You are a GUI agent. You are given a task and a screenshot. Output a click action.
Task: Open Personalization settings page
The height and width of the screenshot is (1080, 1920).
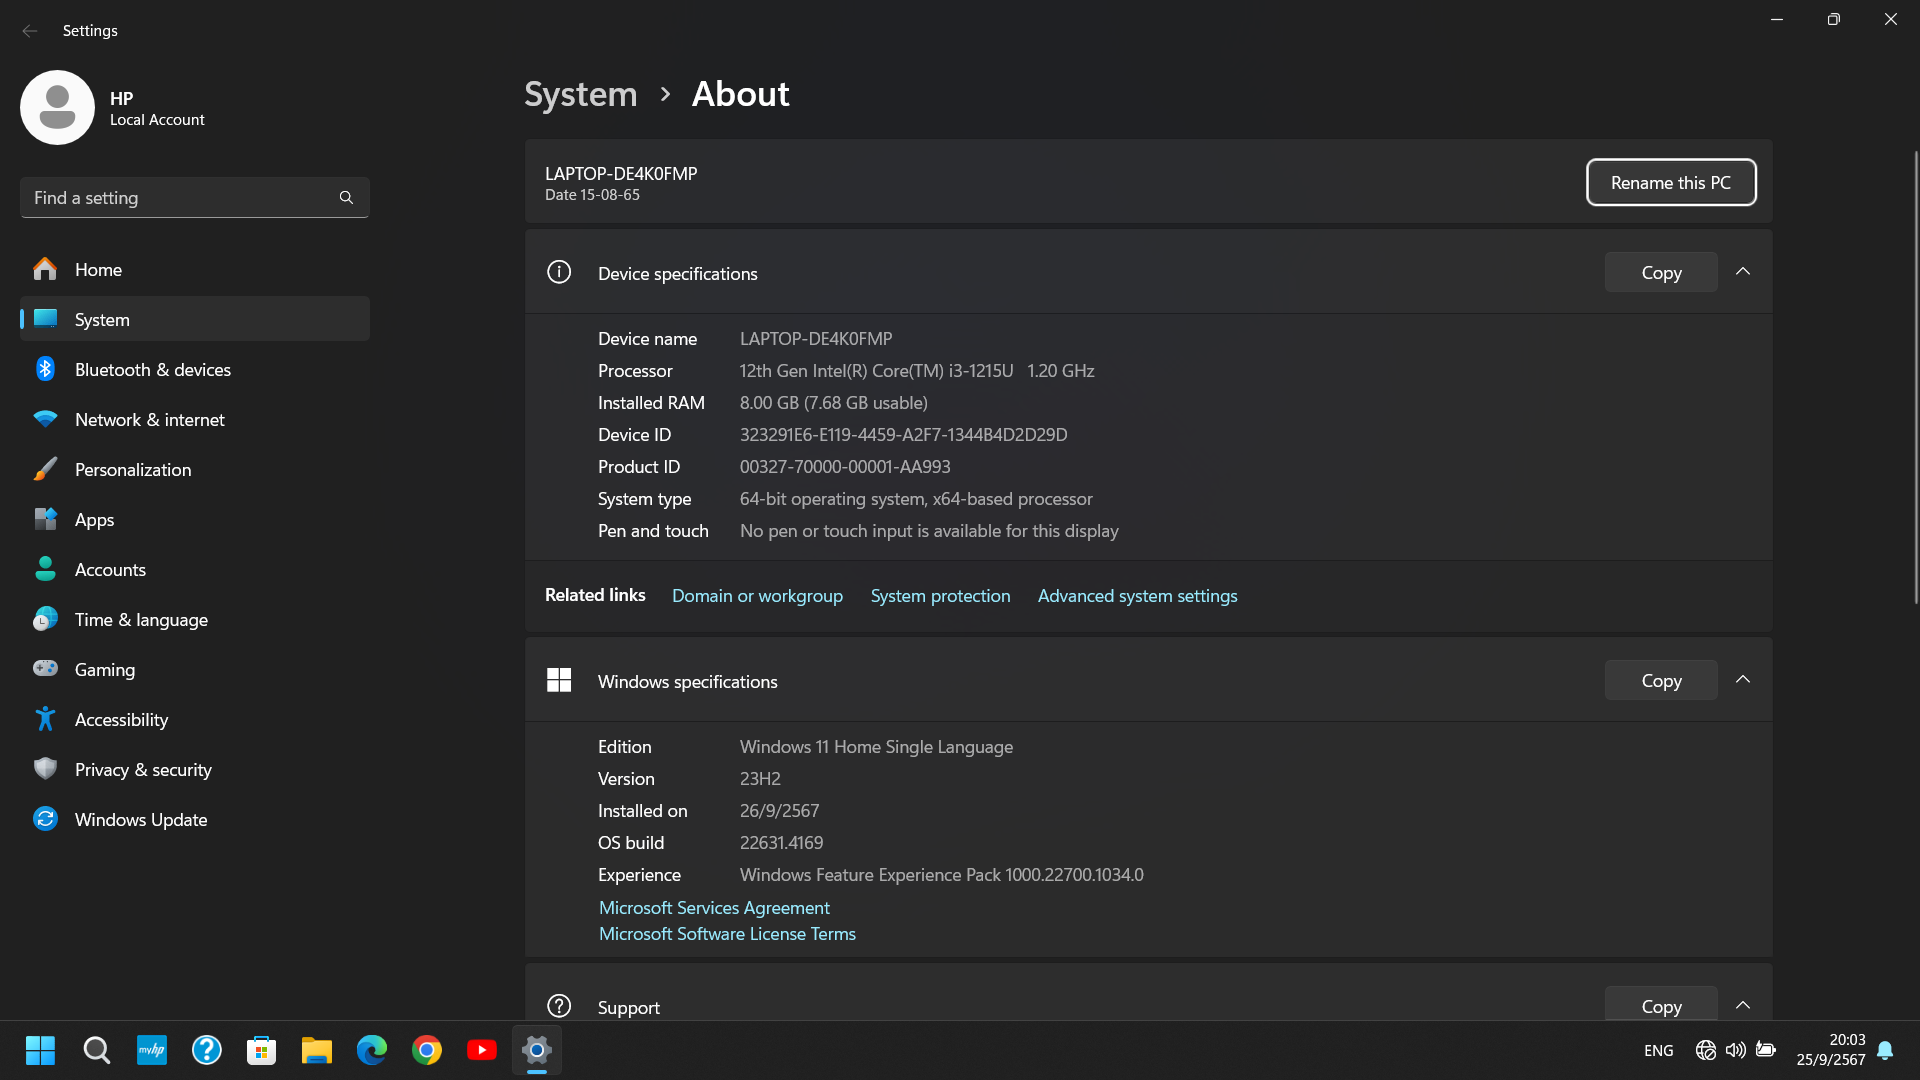195,469
